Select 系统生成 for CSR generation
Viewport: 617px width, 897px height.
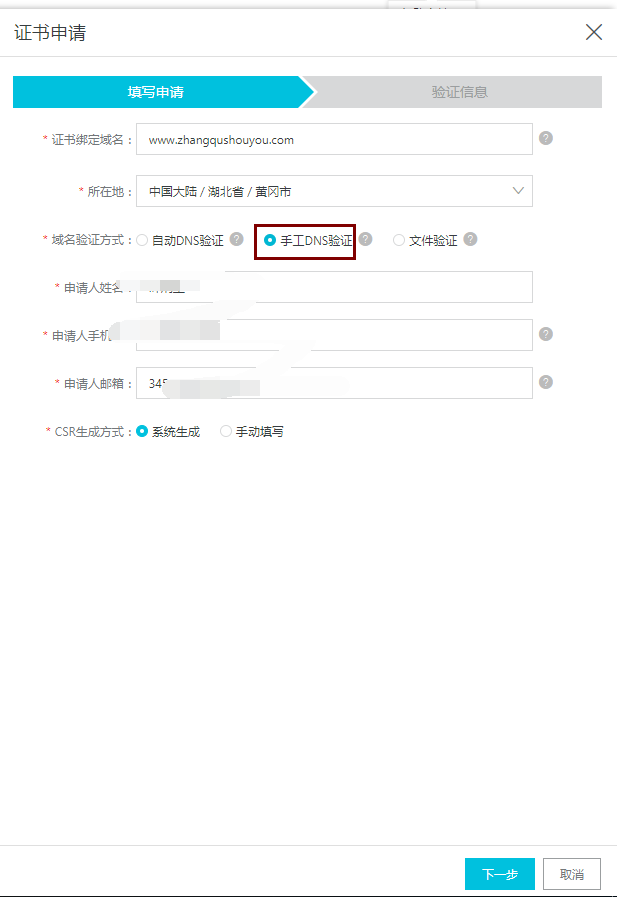[142, 431]
